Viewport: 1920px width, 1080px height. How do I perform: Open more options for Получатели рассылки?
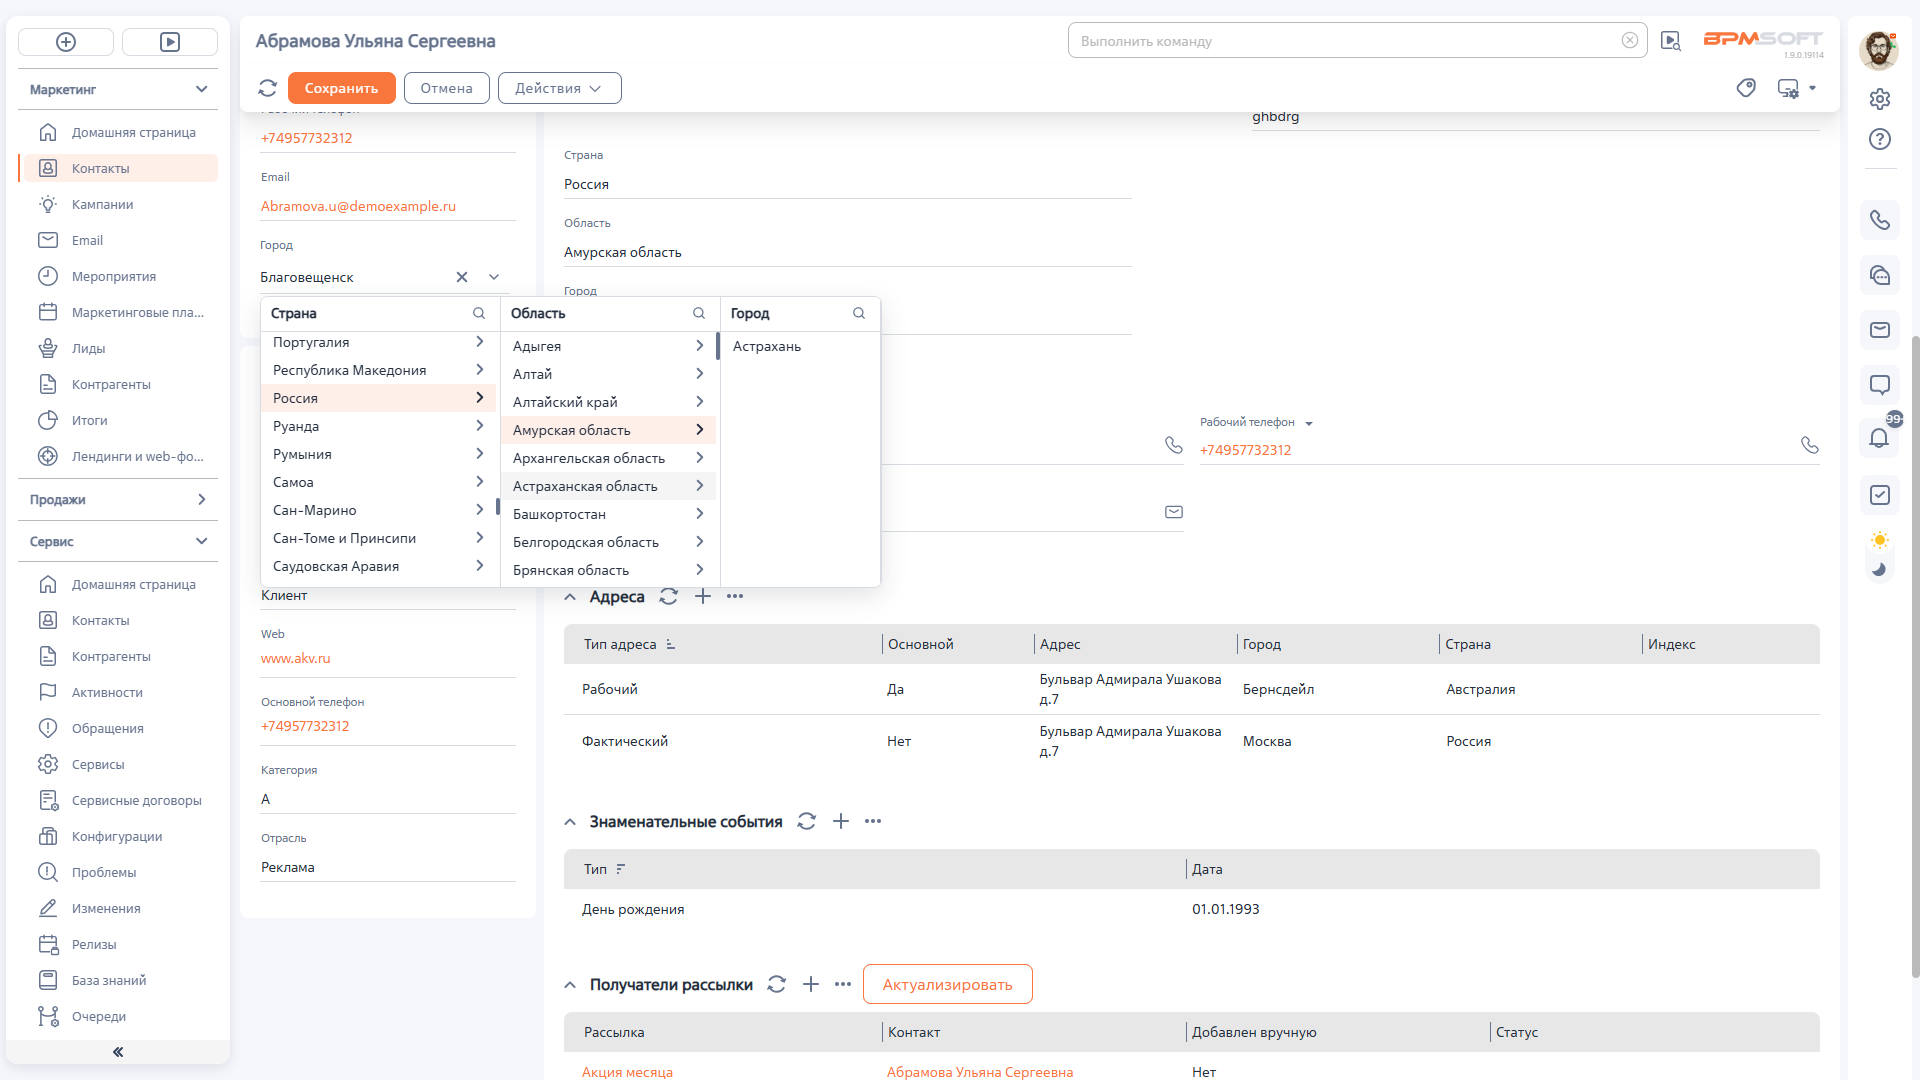point(843,984)
